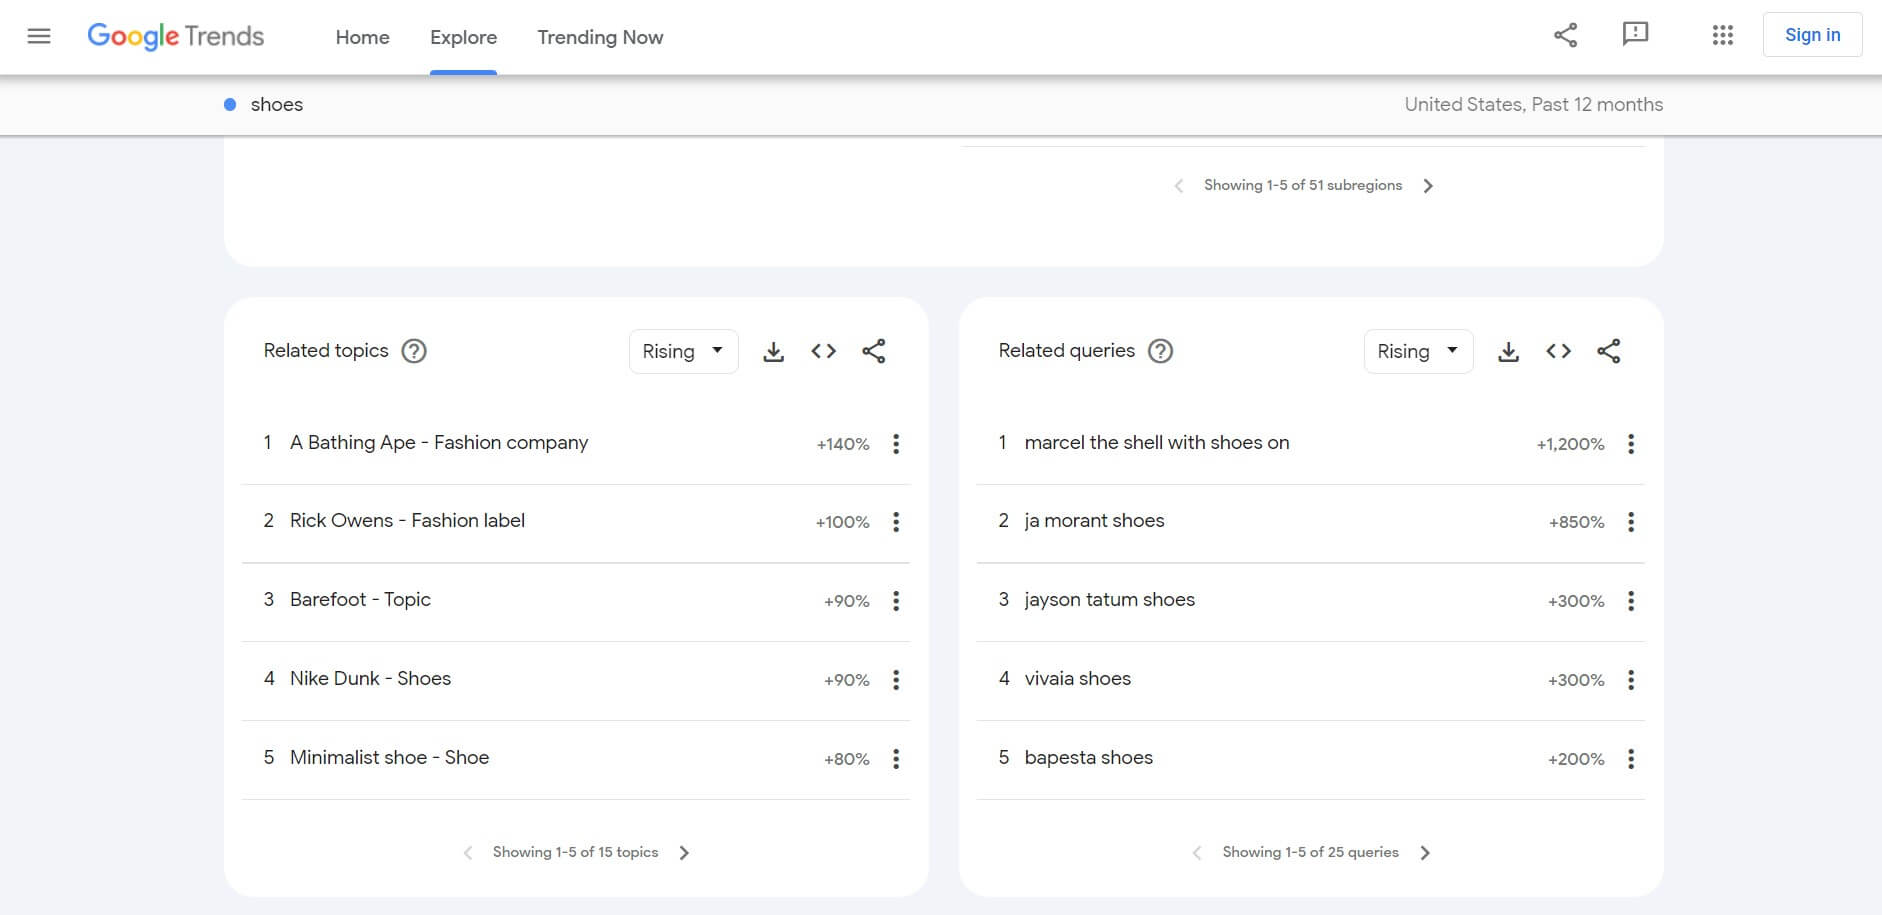Screen dimensions: 1882x915
Task: Click the Sign in button
Action: (1812, 35)
